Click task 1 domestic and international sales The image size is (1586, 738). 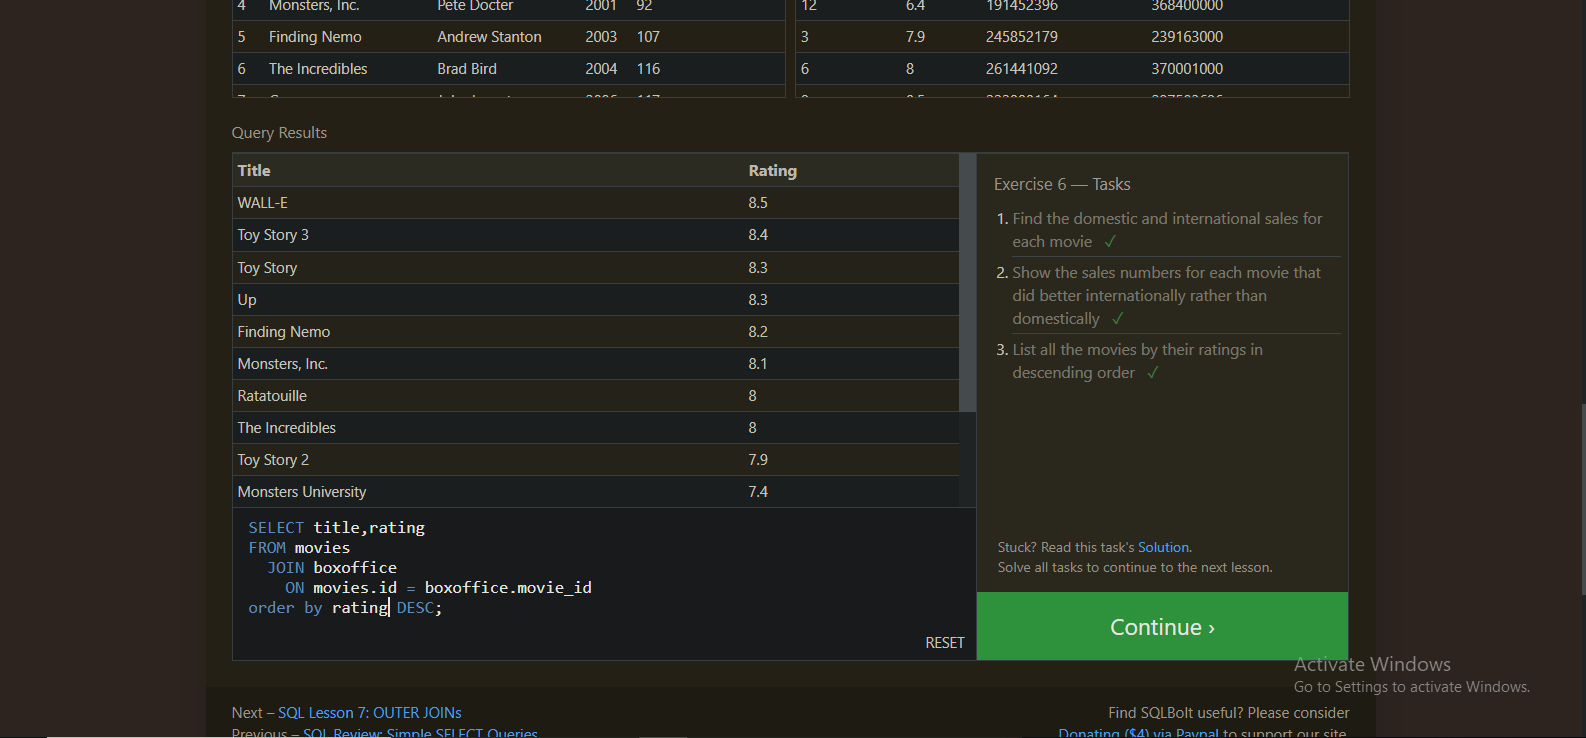pyautogui.click(x=1167, y=230)
